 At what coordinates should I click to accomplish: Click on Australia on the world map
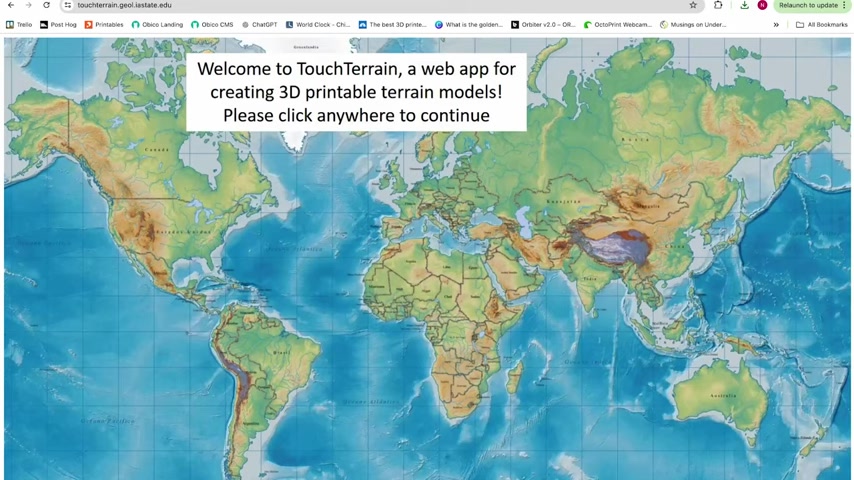(x=723, y=396)
